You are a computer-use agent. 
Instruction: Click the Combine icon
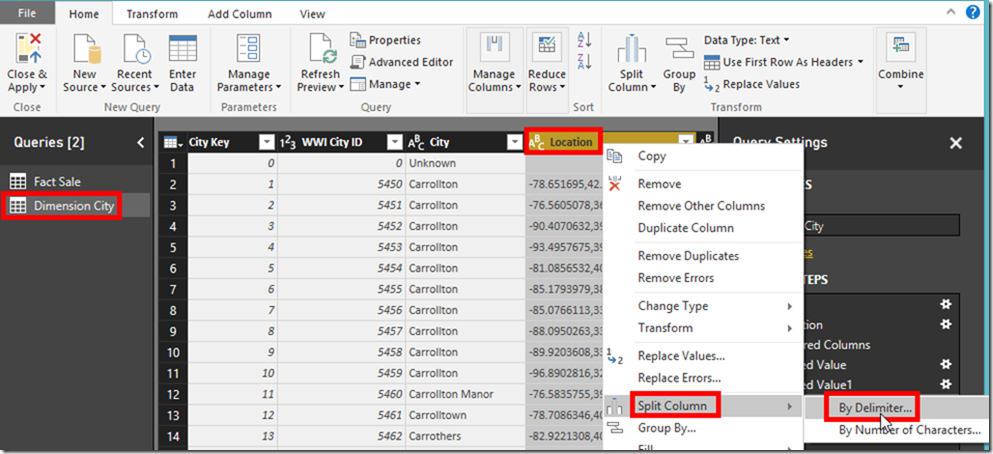tap(901, 49)
